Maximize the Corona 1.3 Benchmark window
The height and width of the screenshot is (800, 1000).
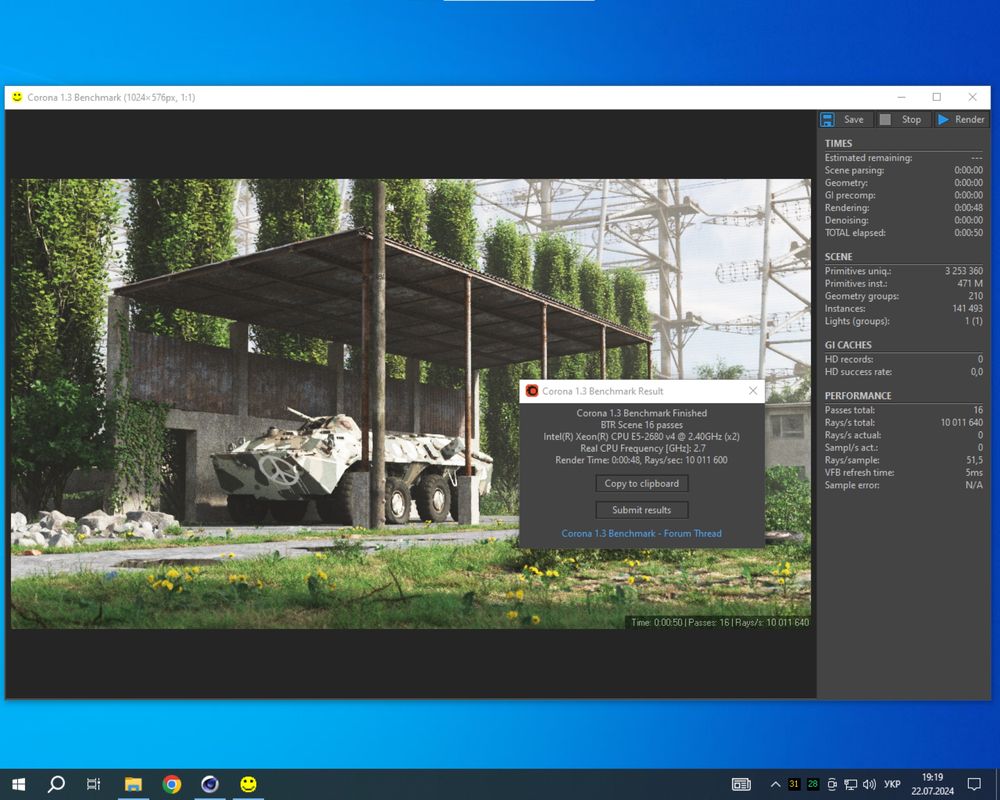pos(936,97)
